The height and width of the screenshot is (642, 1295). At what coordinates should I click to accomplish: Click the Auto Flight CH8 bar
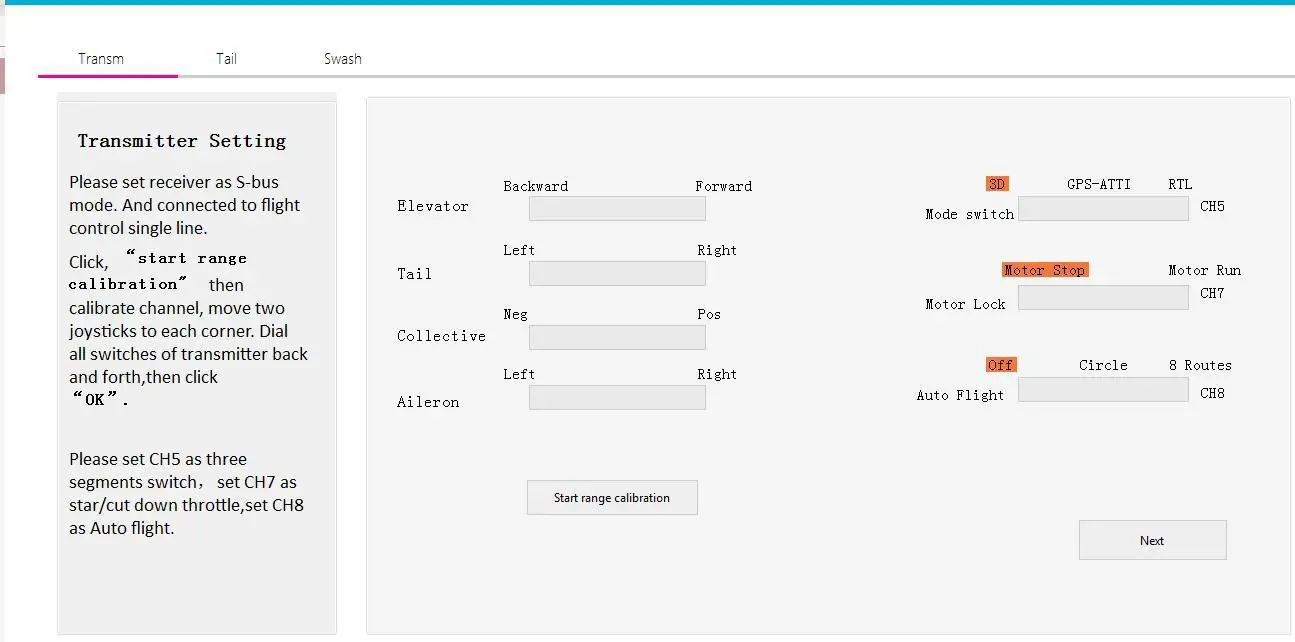(1103, 390)
